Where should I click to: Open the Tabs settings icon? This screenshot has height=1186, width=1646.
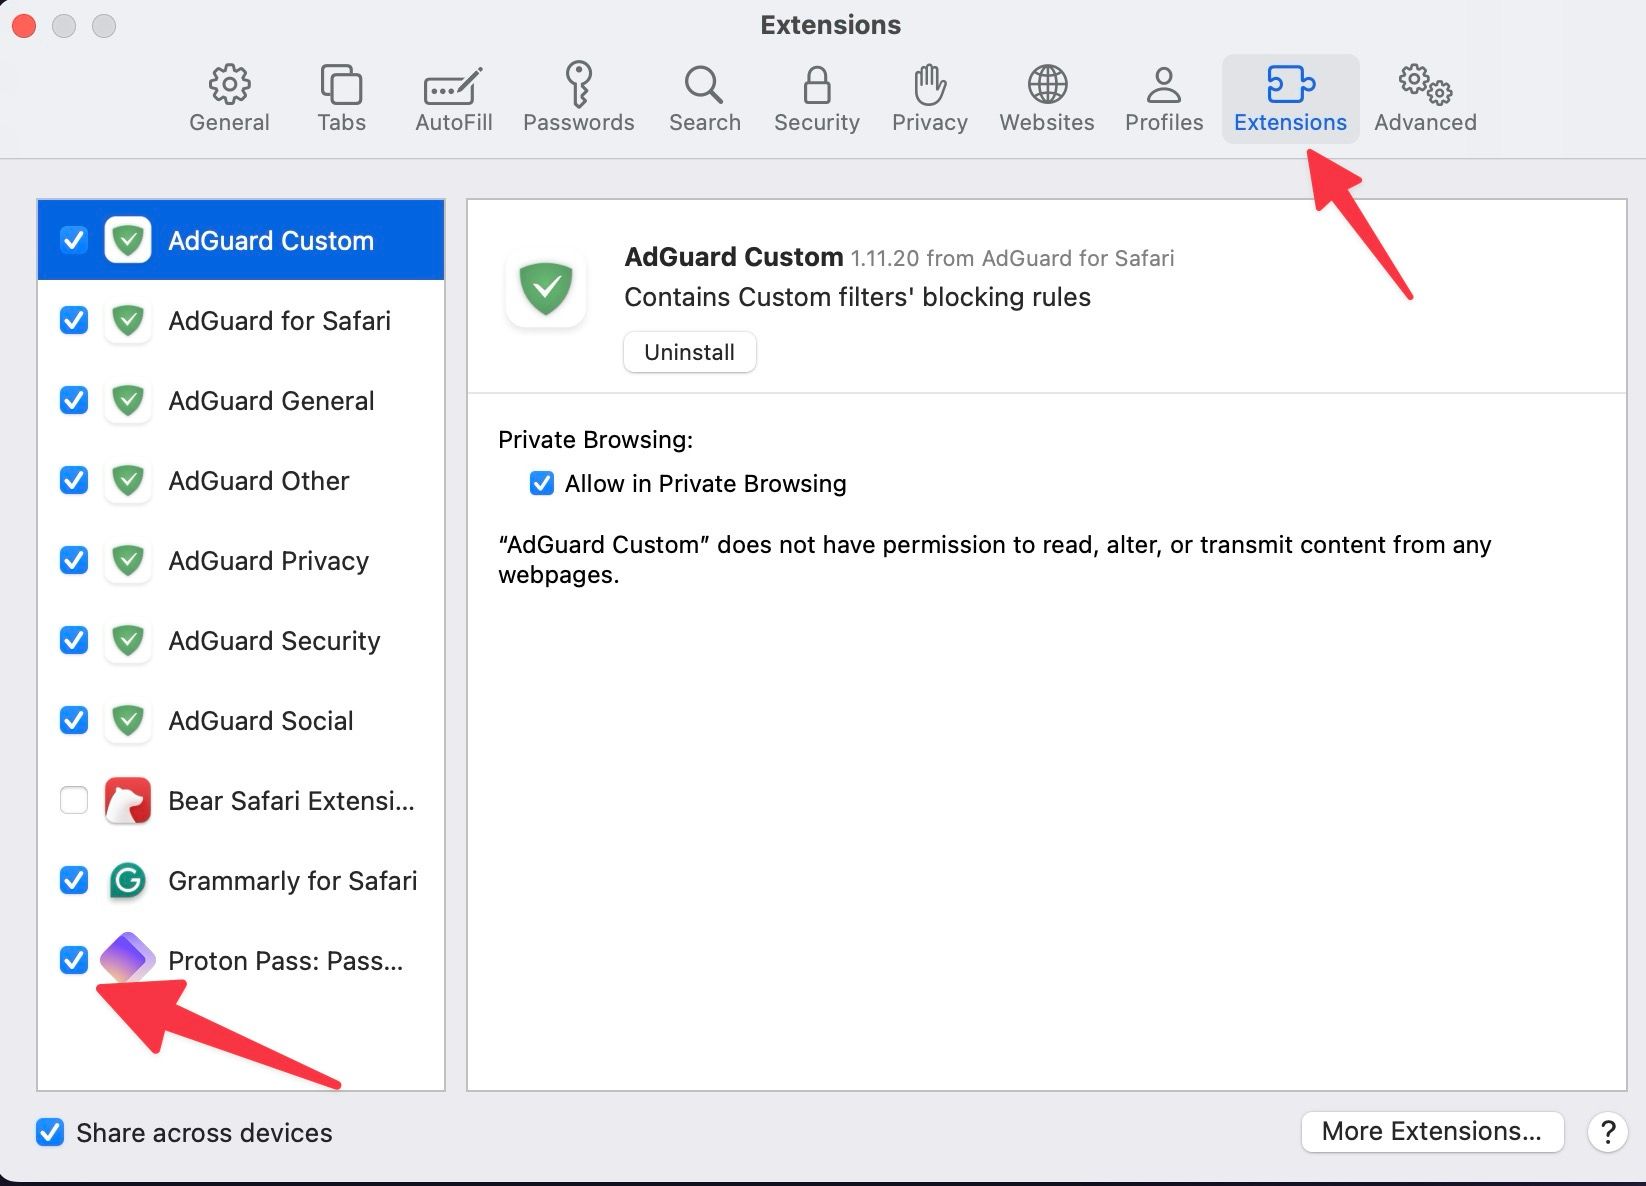coord(341,85)
